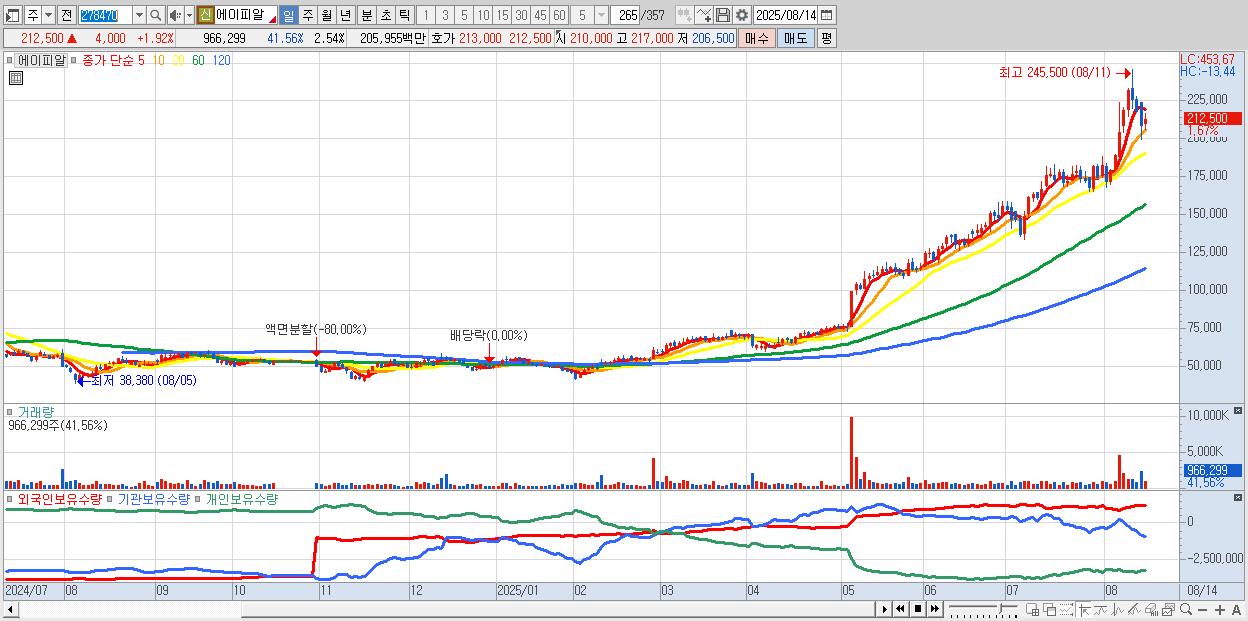The height and width of the screenshot is (621, 1248).
Task: Click the line-with-X indicator icon
Action: click(703, 15)
